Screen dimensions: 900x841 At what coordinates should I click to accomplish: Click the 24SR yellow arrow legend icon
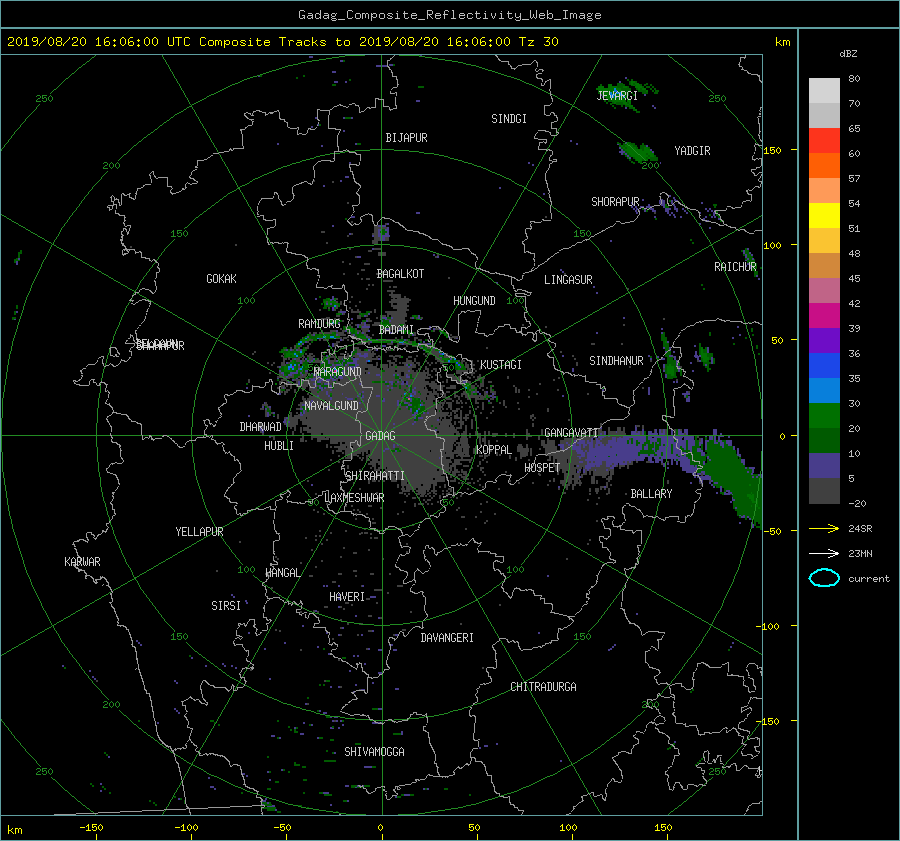click(x=824, y=528)
